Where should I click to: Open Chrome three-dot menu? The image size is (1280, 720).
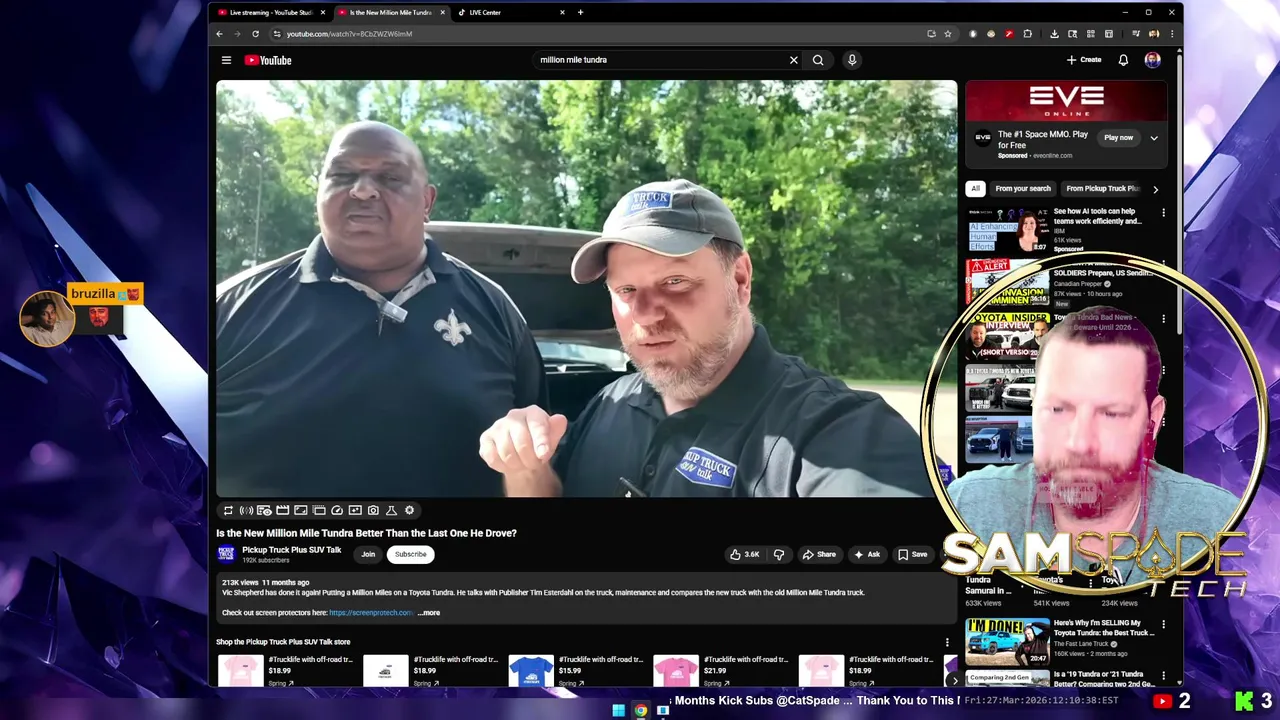point(1172,34)
